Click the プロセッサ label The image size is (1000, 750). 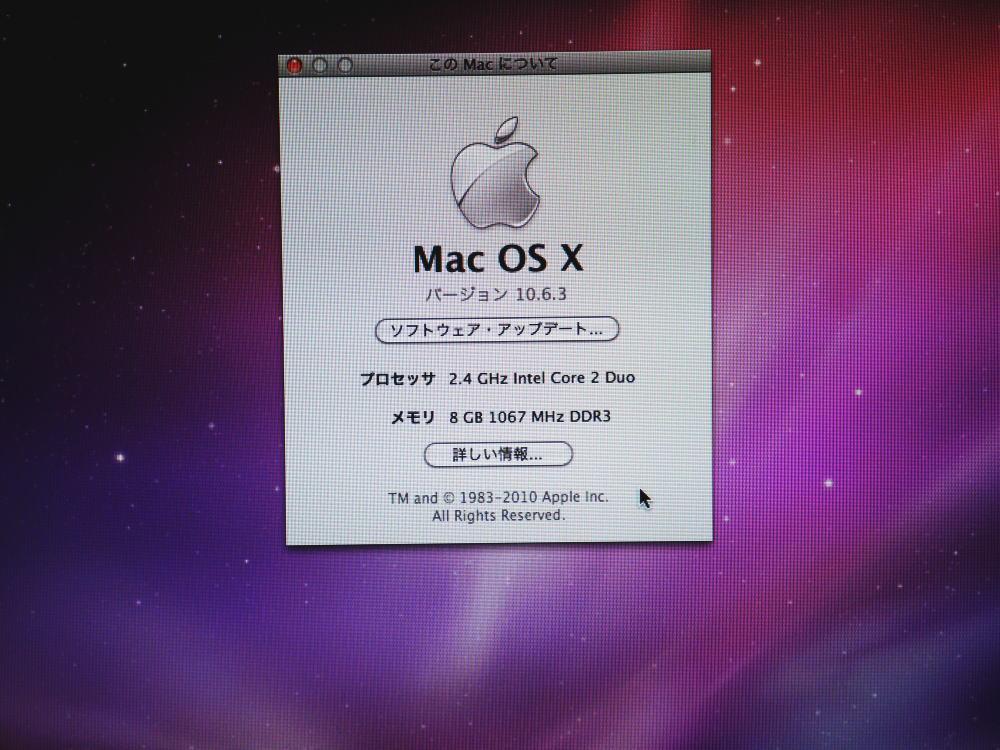(x=398, y=379)
